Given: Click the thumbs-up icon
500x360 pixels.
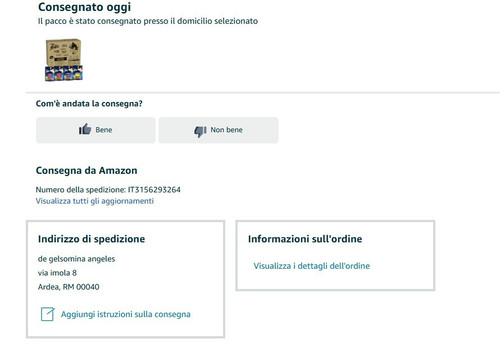Looking at the screenshot, I should (85, 129).
